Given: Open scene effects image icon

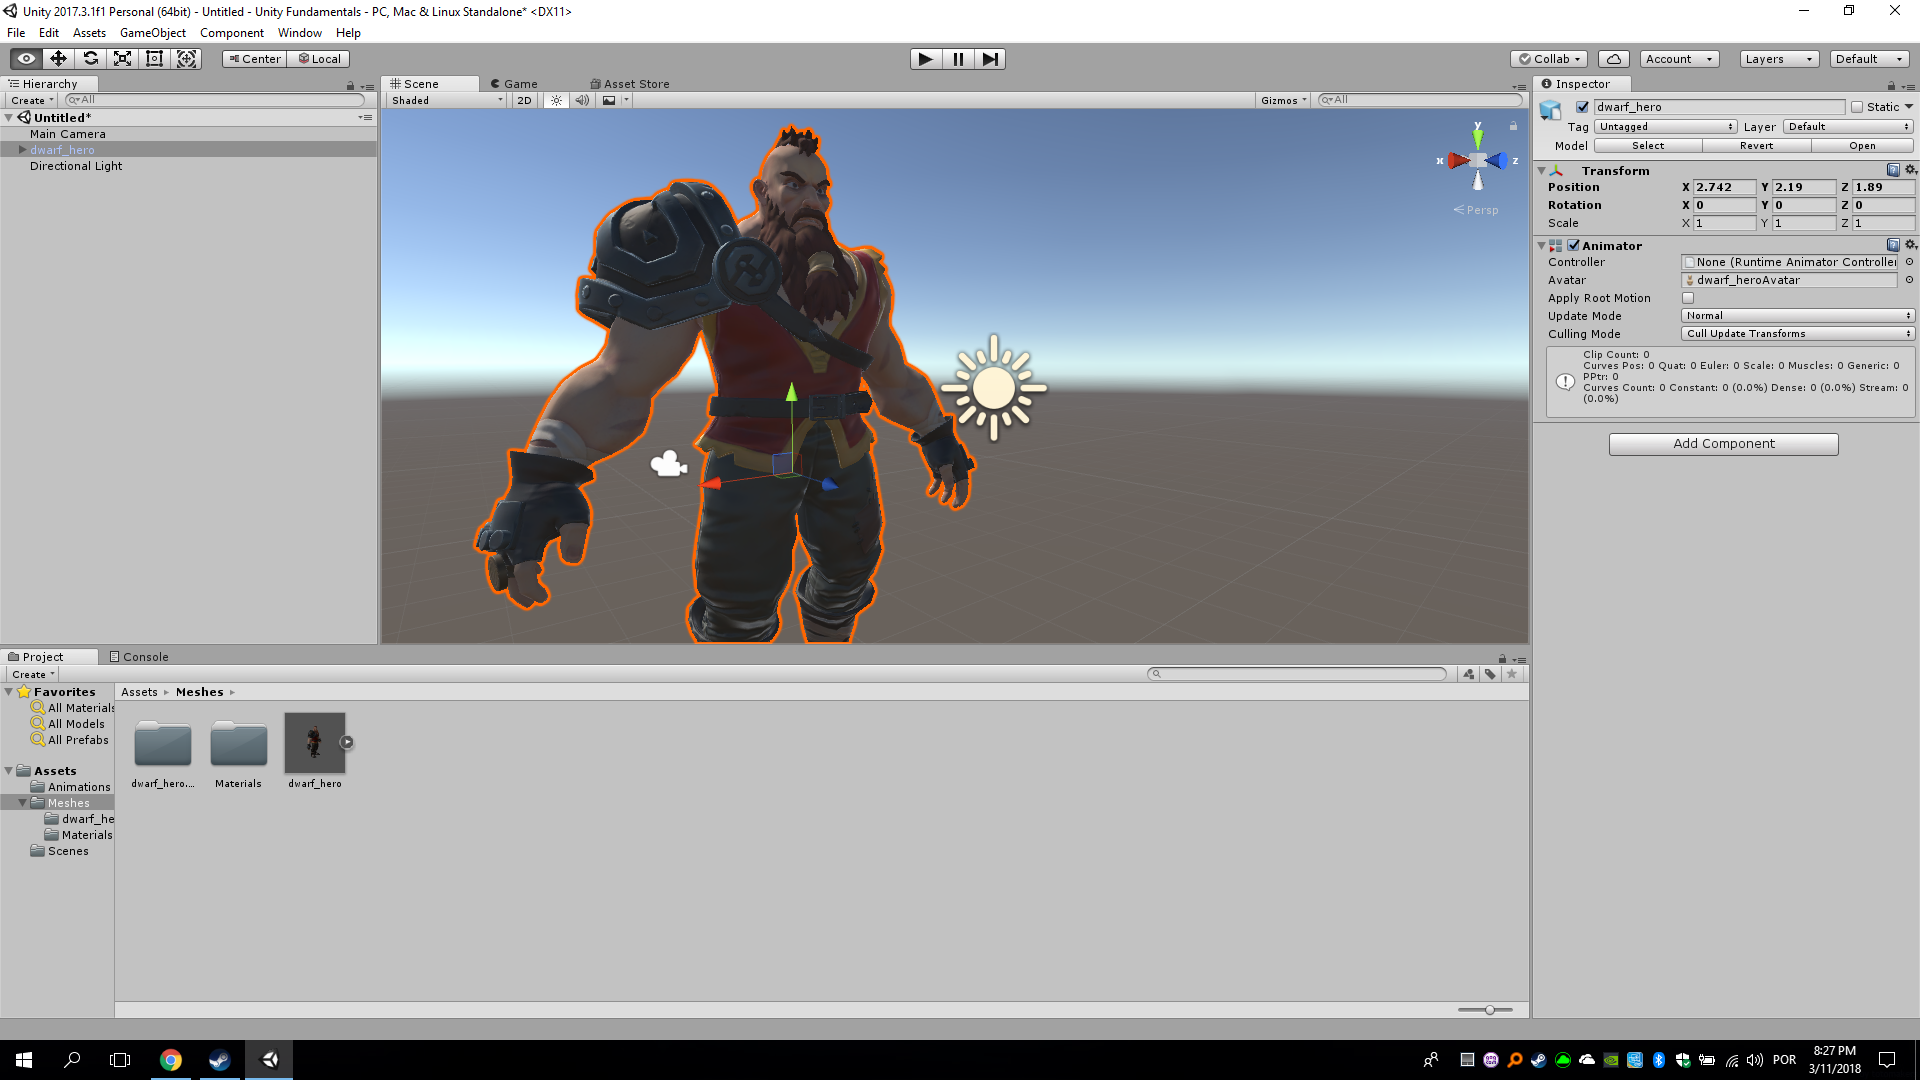Looking at the screenshot, I should click(609, 100).
